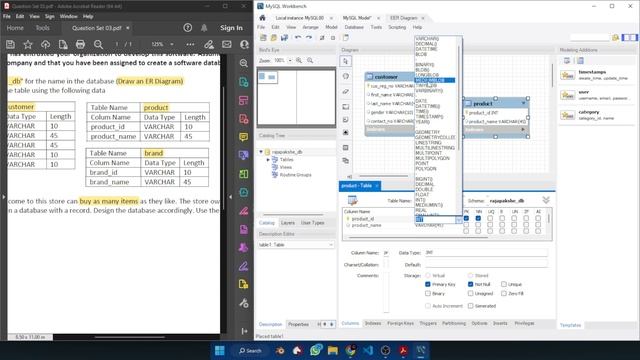Open Acrobat Tools view
Screen dimensions: 640x360
click(42, 28)
